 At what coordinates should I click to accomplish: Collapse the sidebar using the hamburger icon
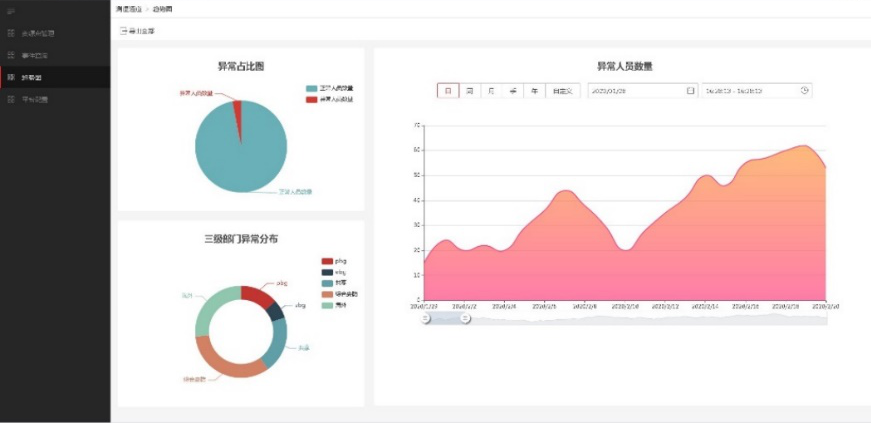(11, 10)
